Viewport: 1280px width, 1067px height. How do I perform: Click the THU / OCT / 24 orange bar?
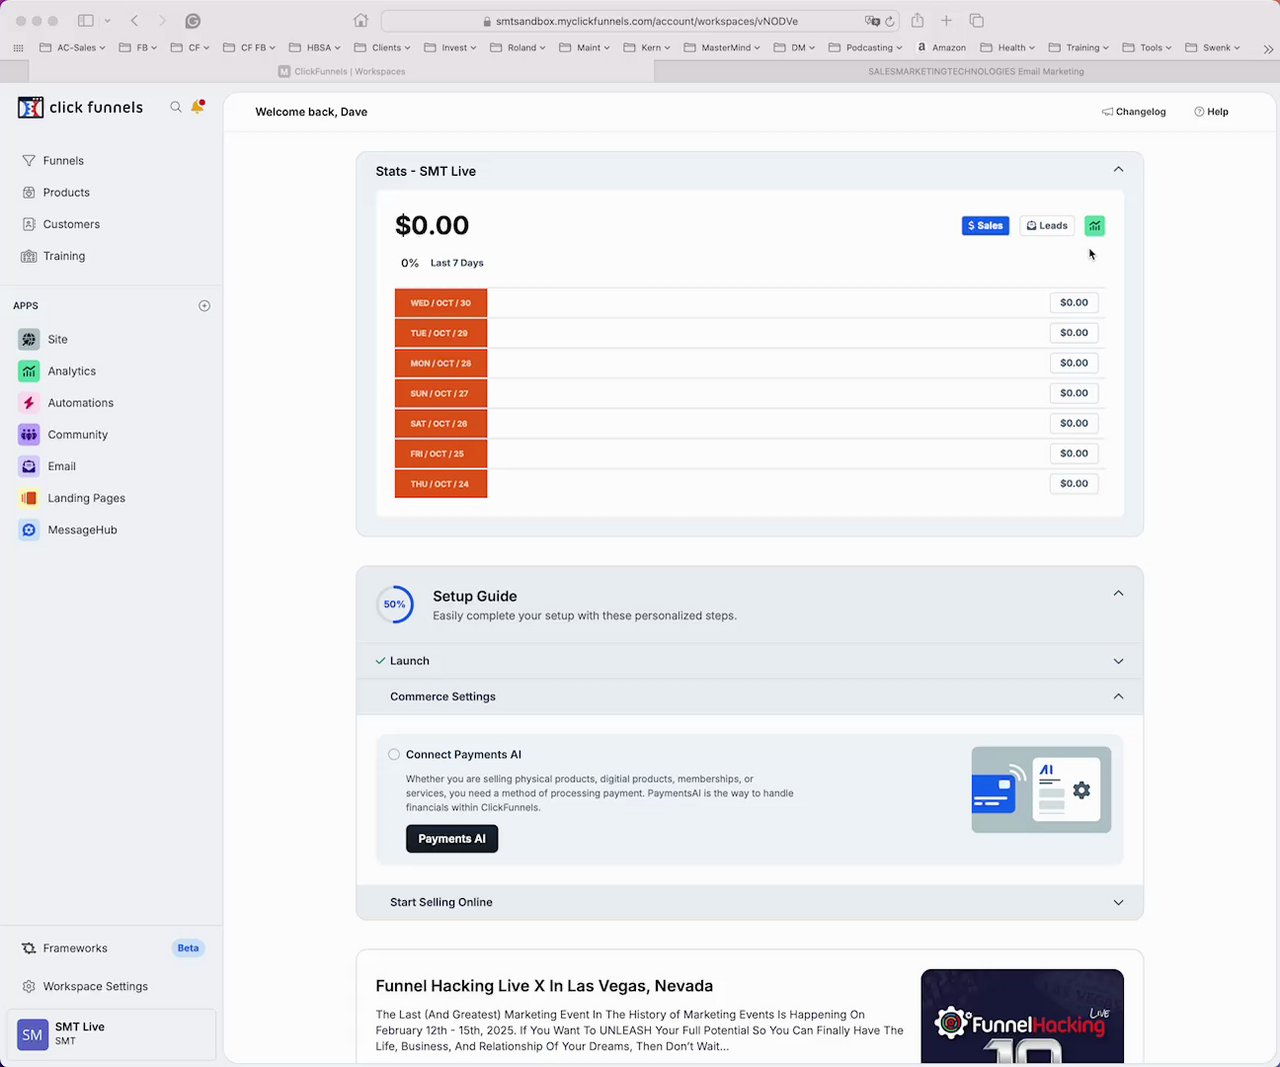pyautogui.click(x=441, y=484)
